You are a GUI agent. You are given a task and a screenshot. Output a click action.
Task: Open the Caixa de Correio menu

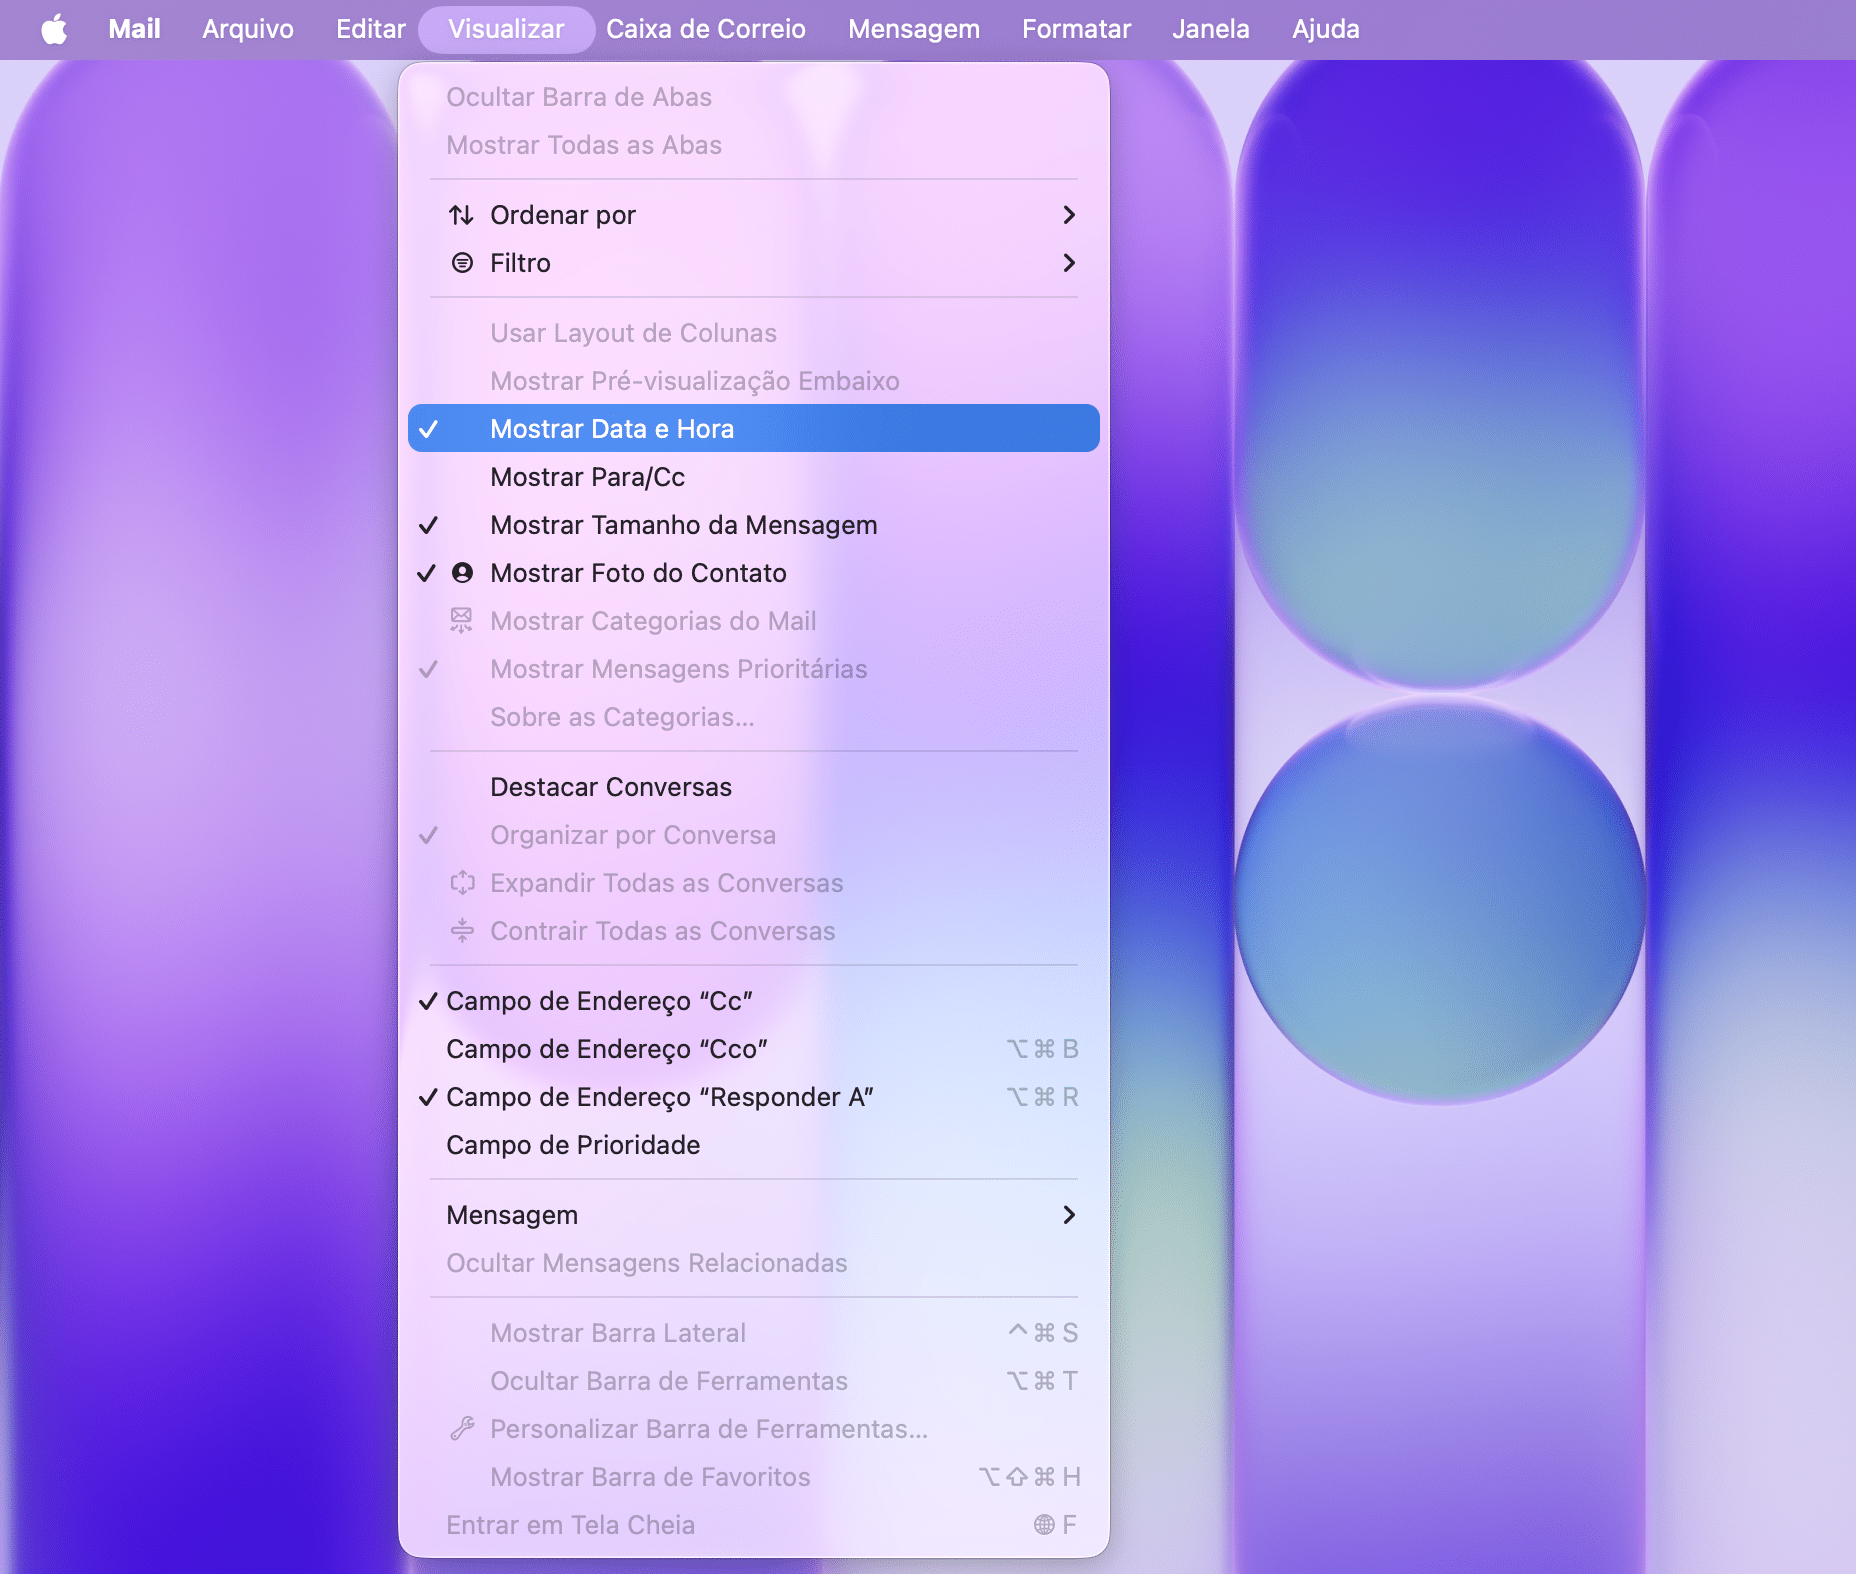[x=706, y=29]
